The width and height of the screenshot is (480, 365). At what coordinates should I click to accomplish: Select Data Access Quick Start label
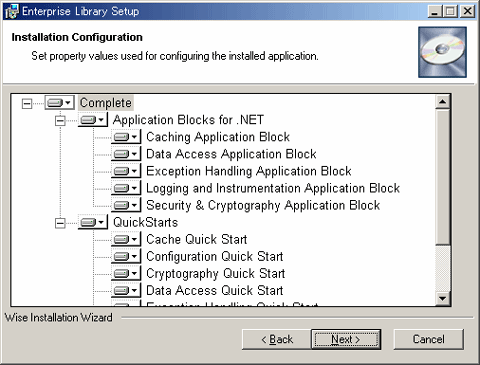pos(215,290)
